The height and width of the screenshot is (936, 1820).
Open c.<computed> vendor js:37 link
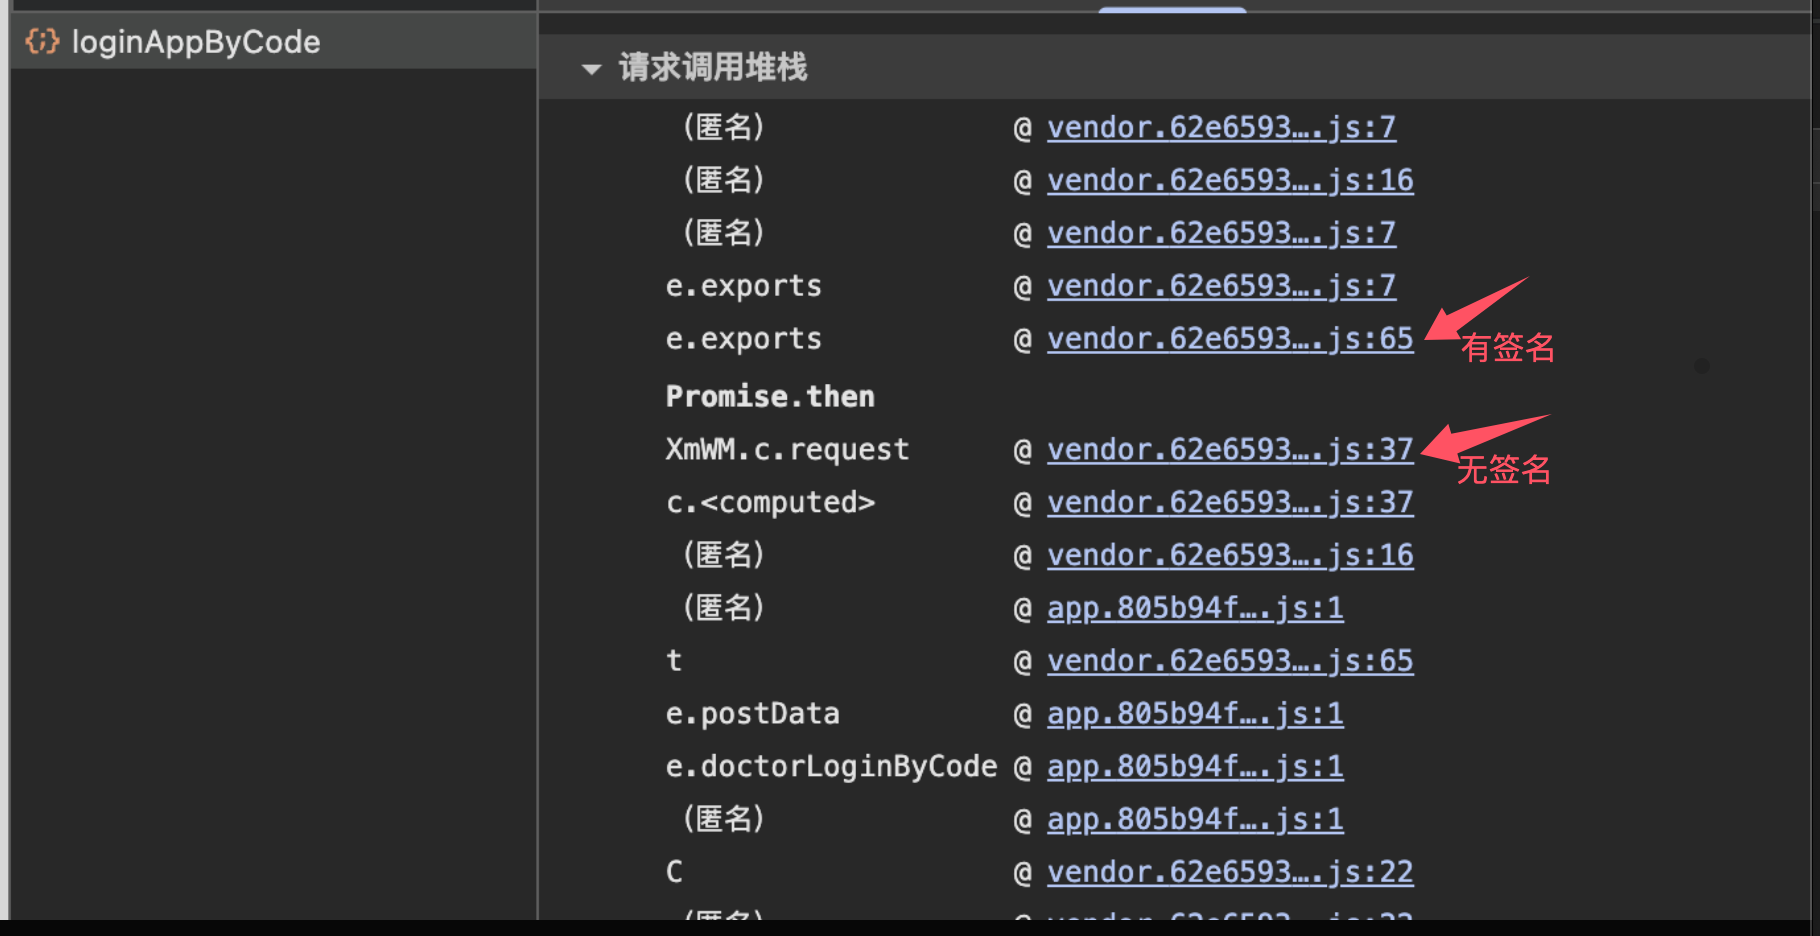click(1229, 503)
